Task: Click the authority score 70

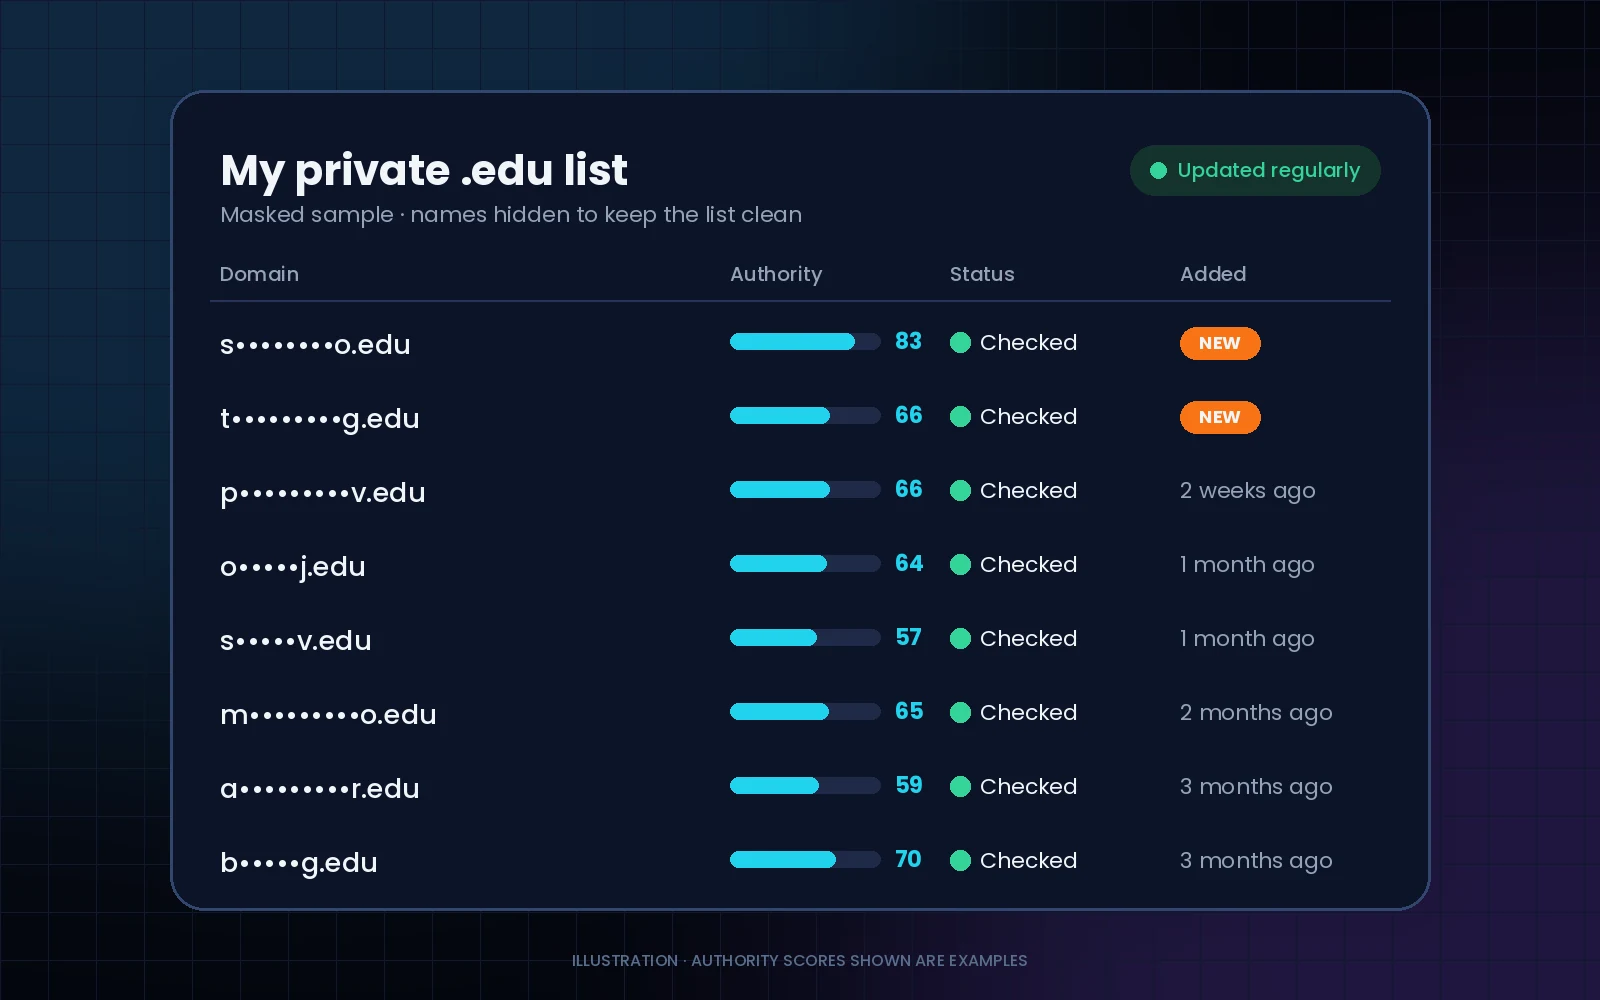Action: pos(908,860)
